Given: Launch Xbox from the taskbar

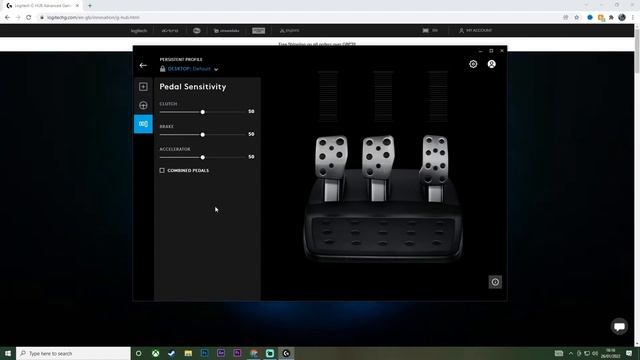Looking at the screenshot, I should [x=156, y=353].
